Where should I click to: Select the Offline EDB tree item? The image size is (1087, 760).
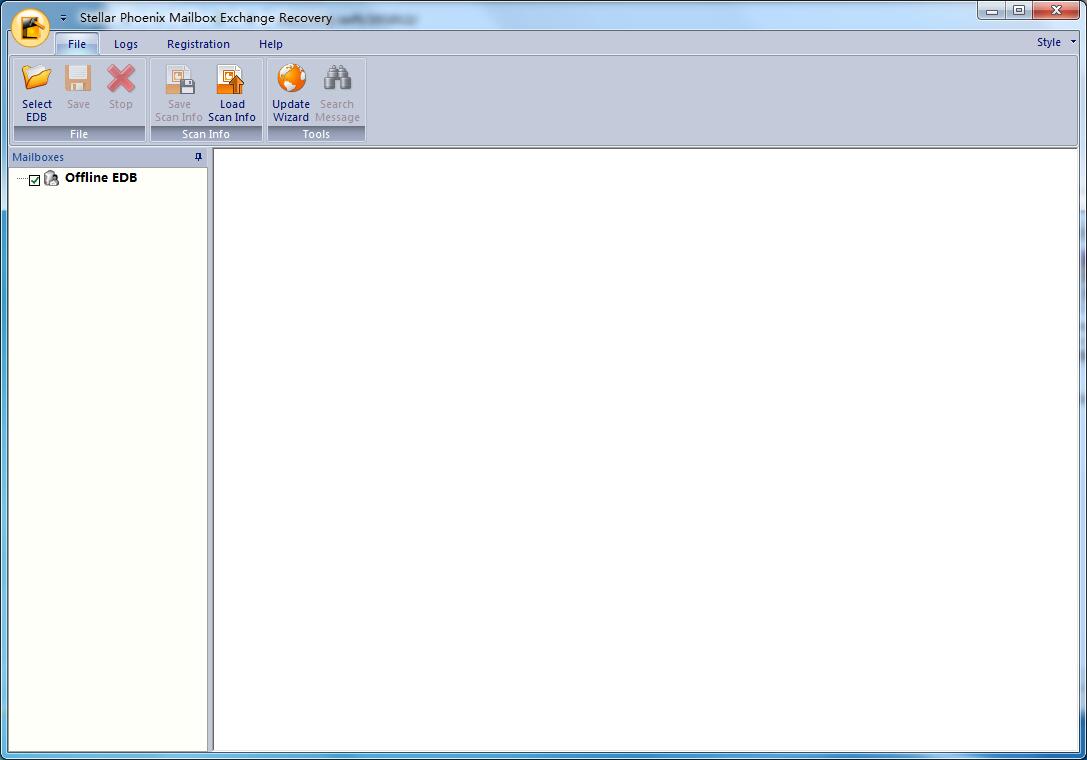coord(101,178)
